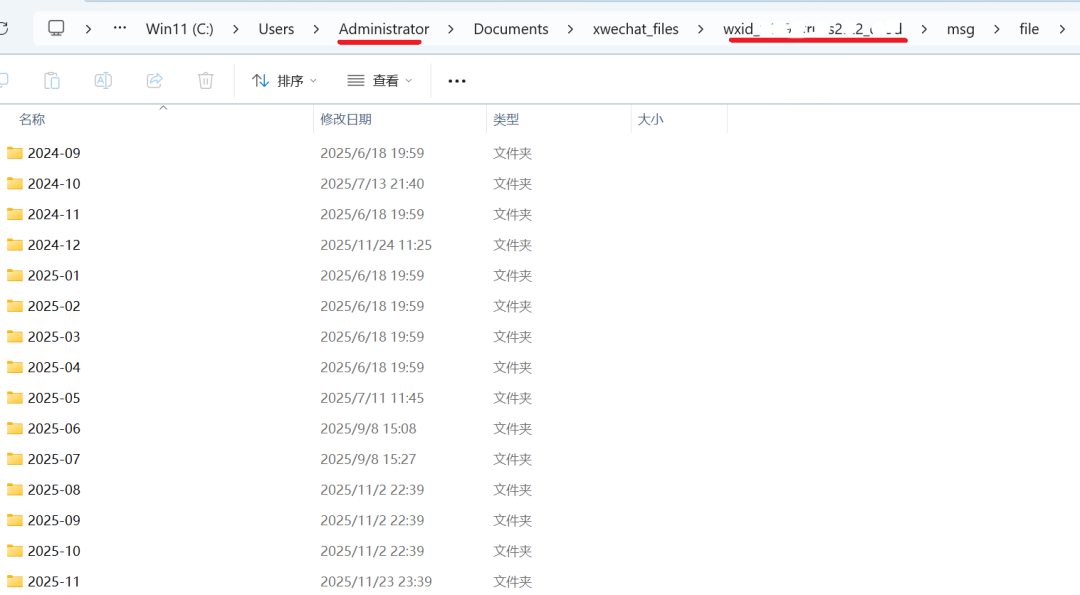
Task: Sort by the 修改日期 column header
Action: [346, 119]
